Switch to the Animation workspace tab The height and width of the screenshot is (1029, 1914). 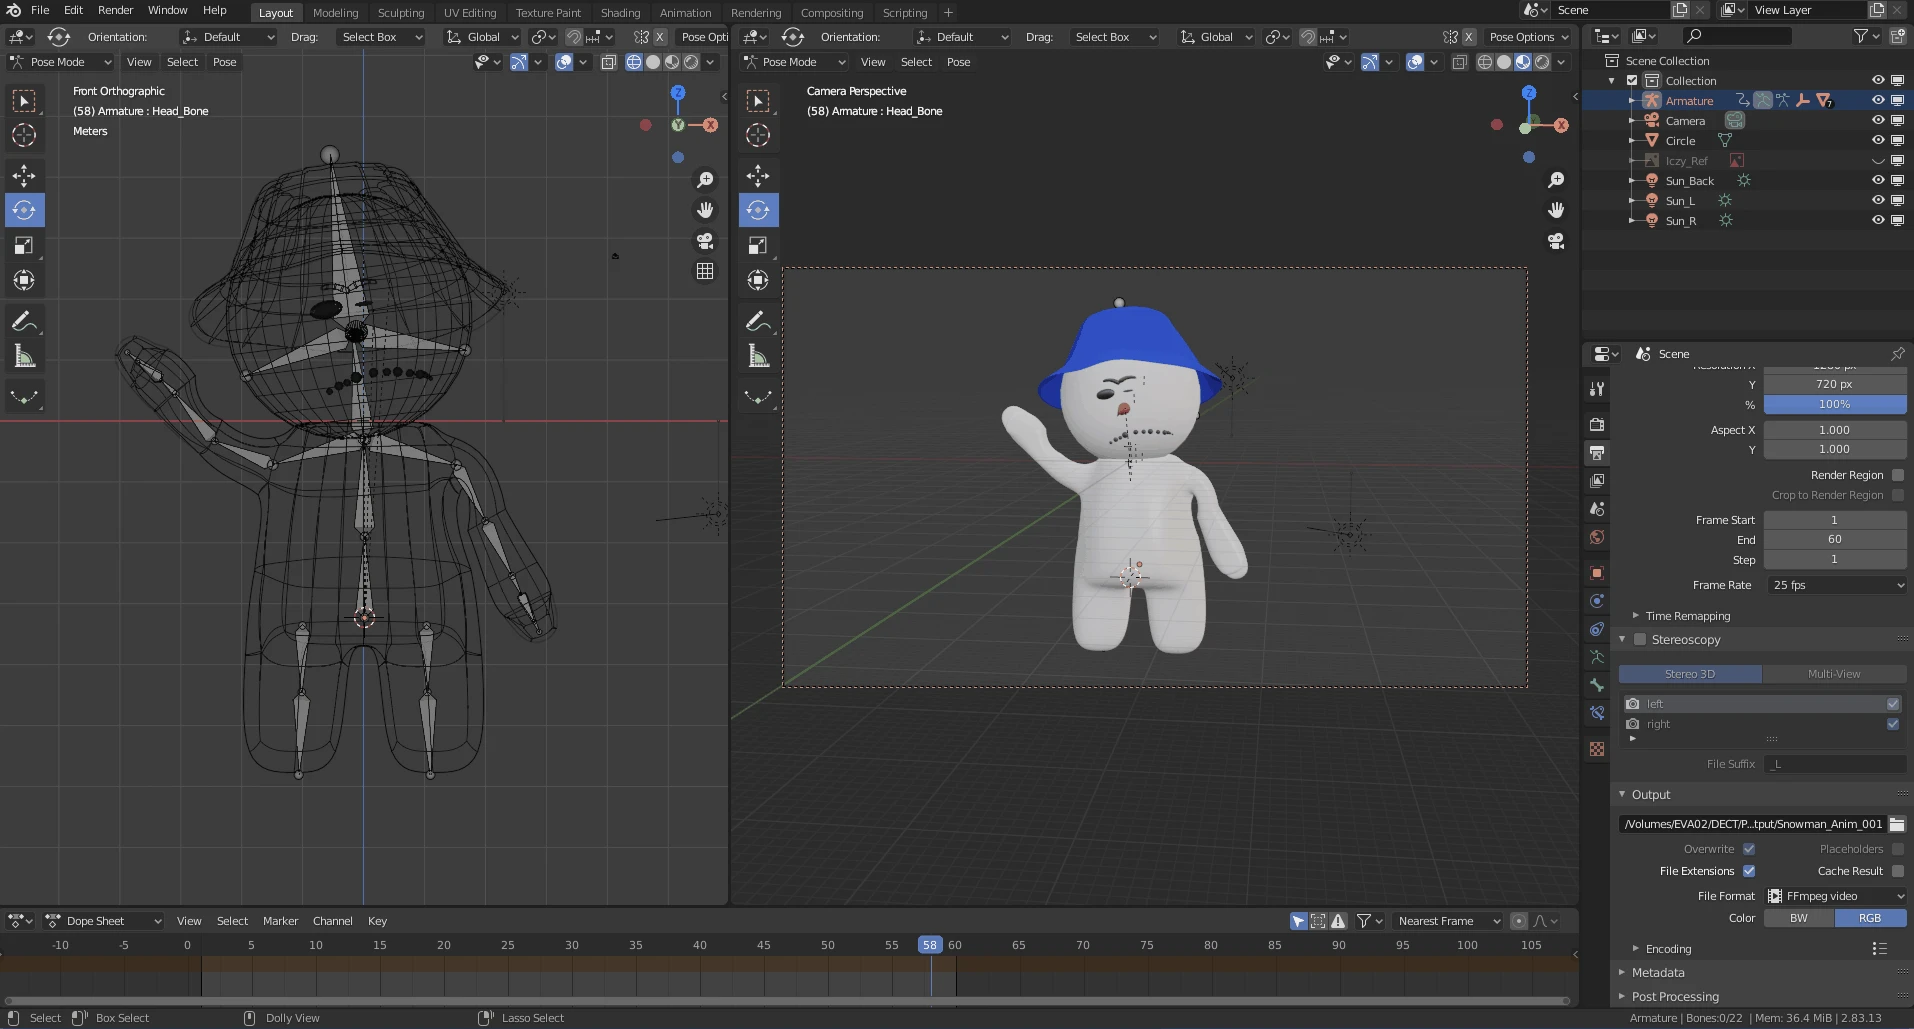[x=685, y=13]
